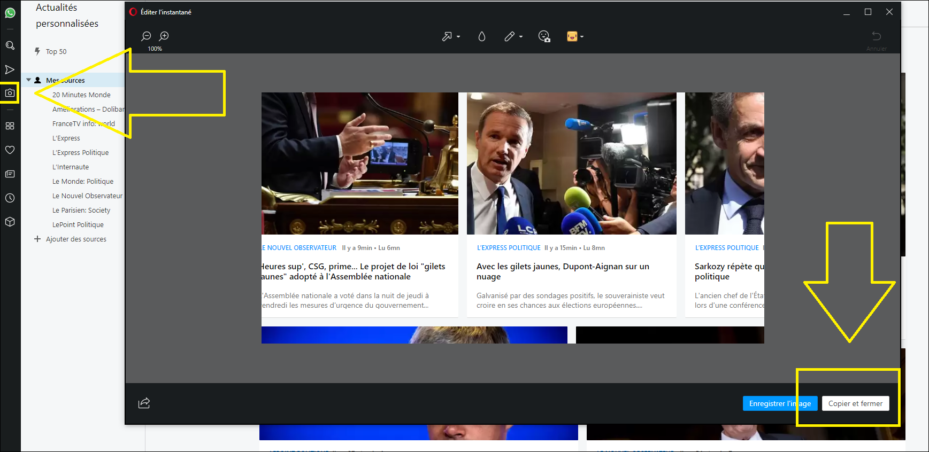Add a selfie with the face-camera icon
The width and height of the screenshot is (929, 452).
click(544, 37)
